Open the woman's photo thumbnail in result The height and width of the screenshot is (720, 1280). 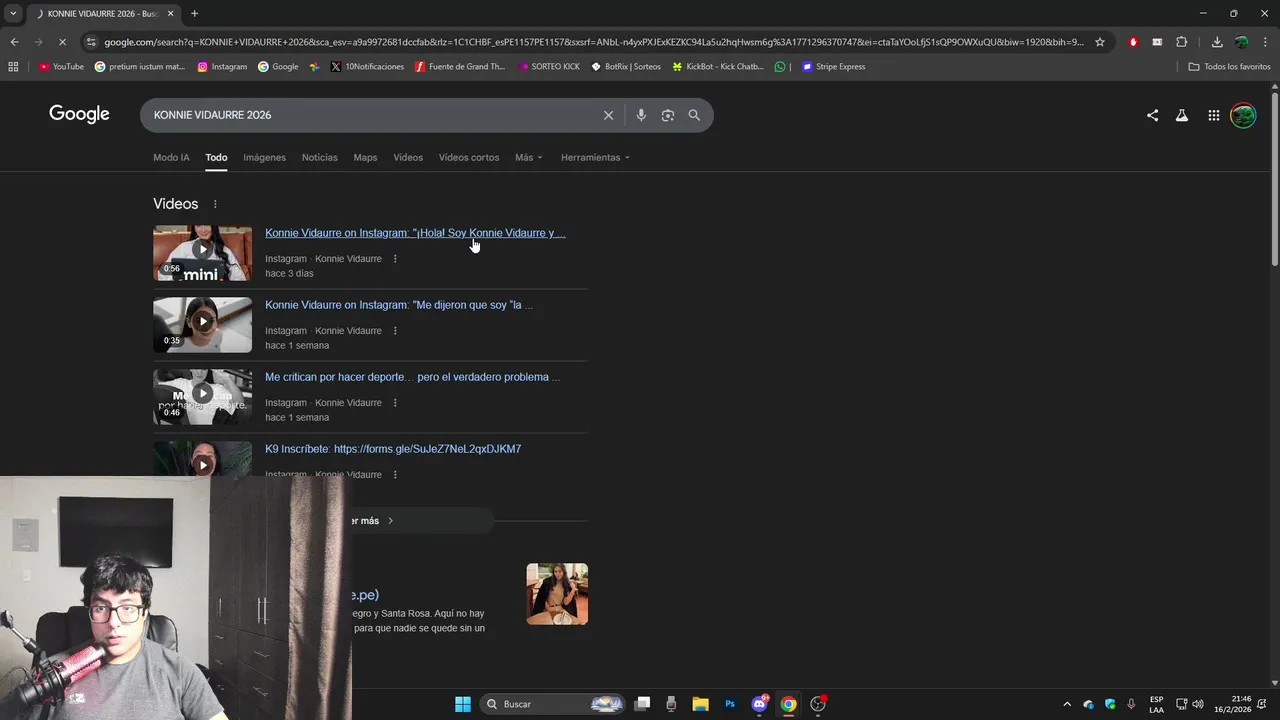coord(557,594)
